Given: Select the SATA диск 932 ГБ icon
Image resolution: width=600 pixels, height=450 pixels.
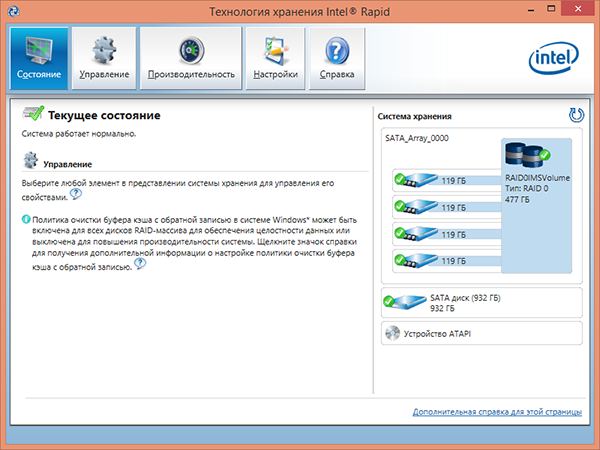Looking at the screenshot, I should click(x=405, y=302).
